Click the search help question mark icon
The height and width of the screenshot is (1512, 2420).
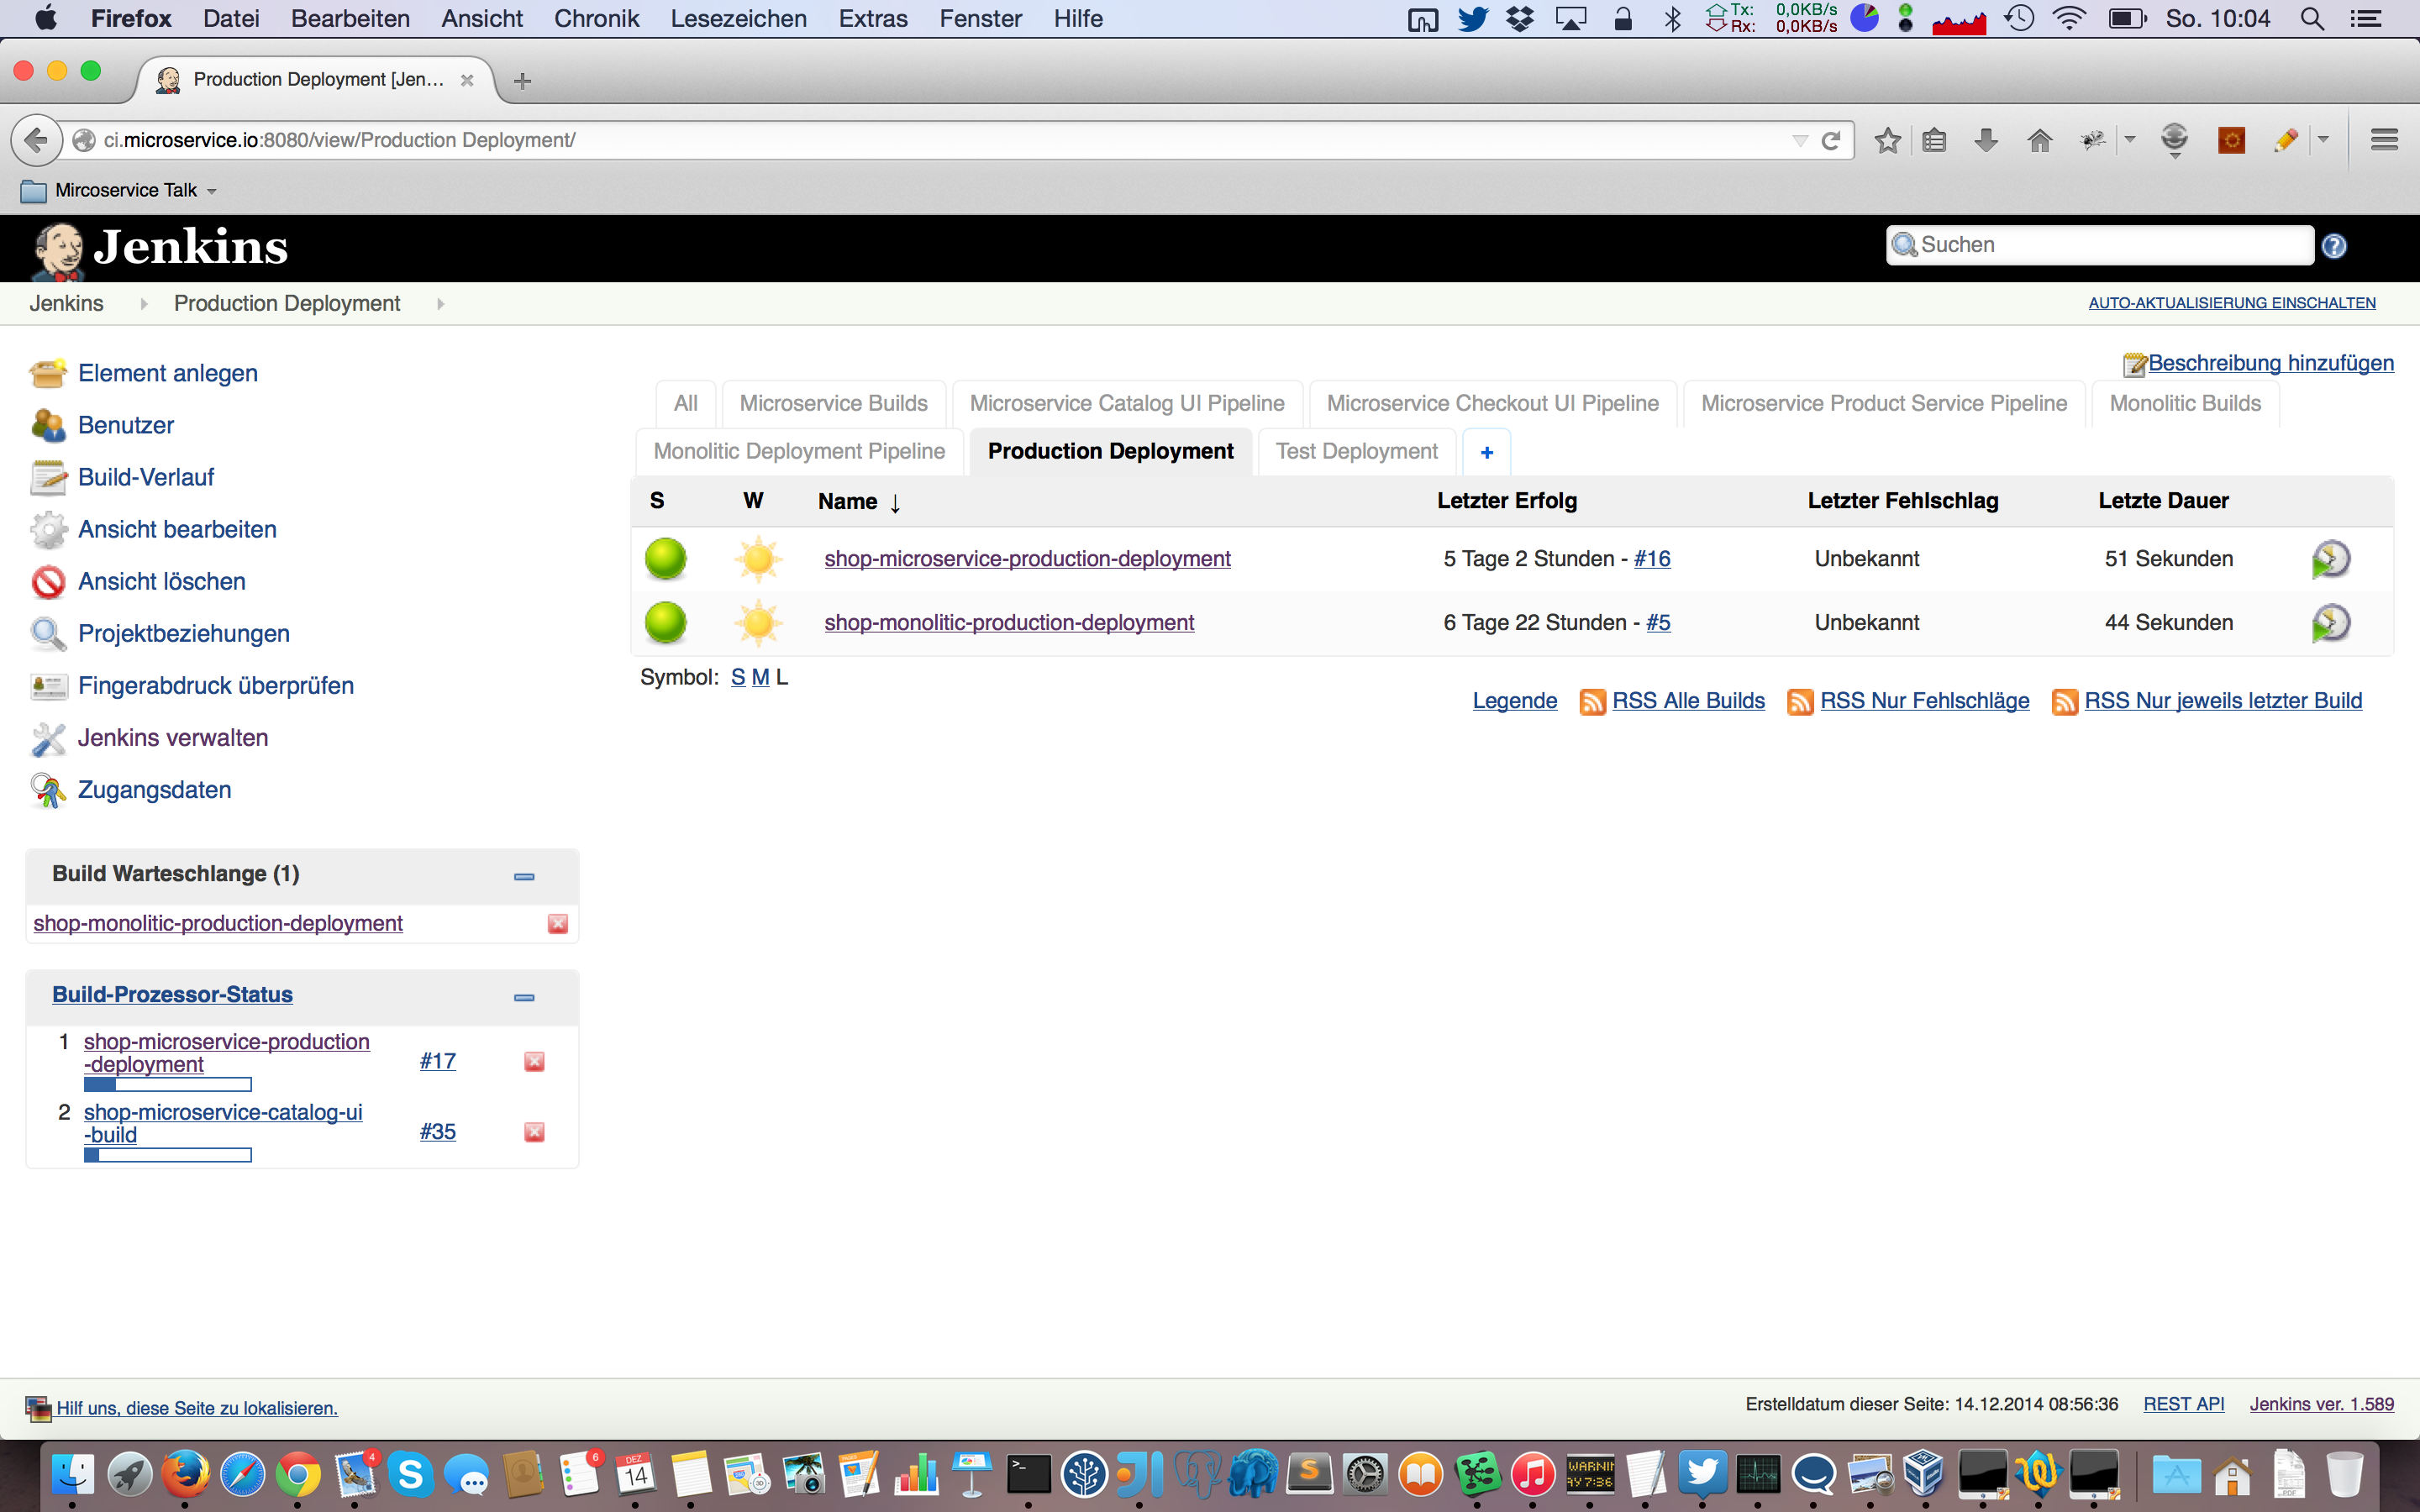click(2334, 246)
